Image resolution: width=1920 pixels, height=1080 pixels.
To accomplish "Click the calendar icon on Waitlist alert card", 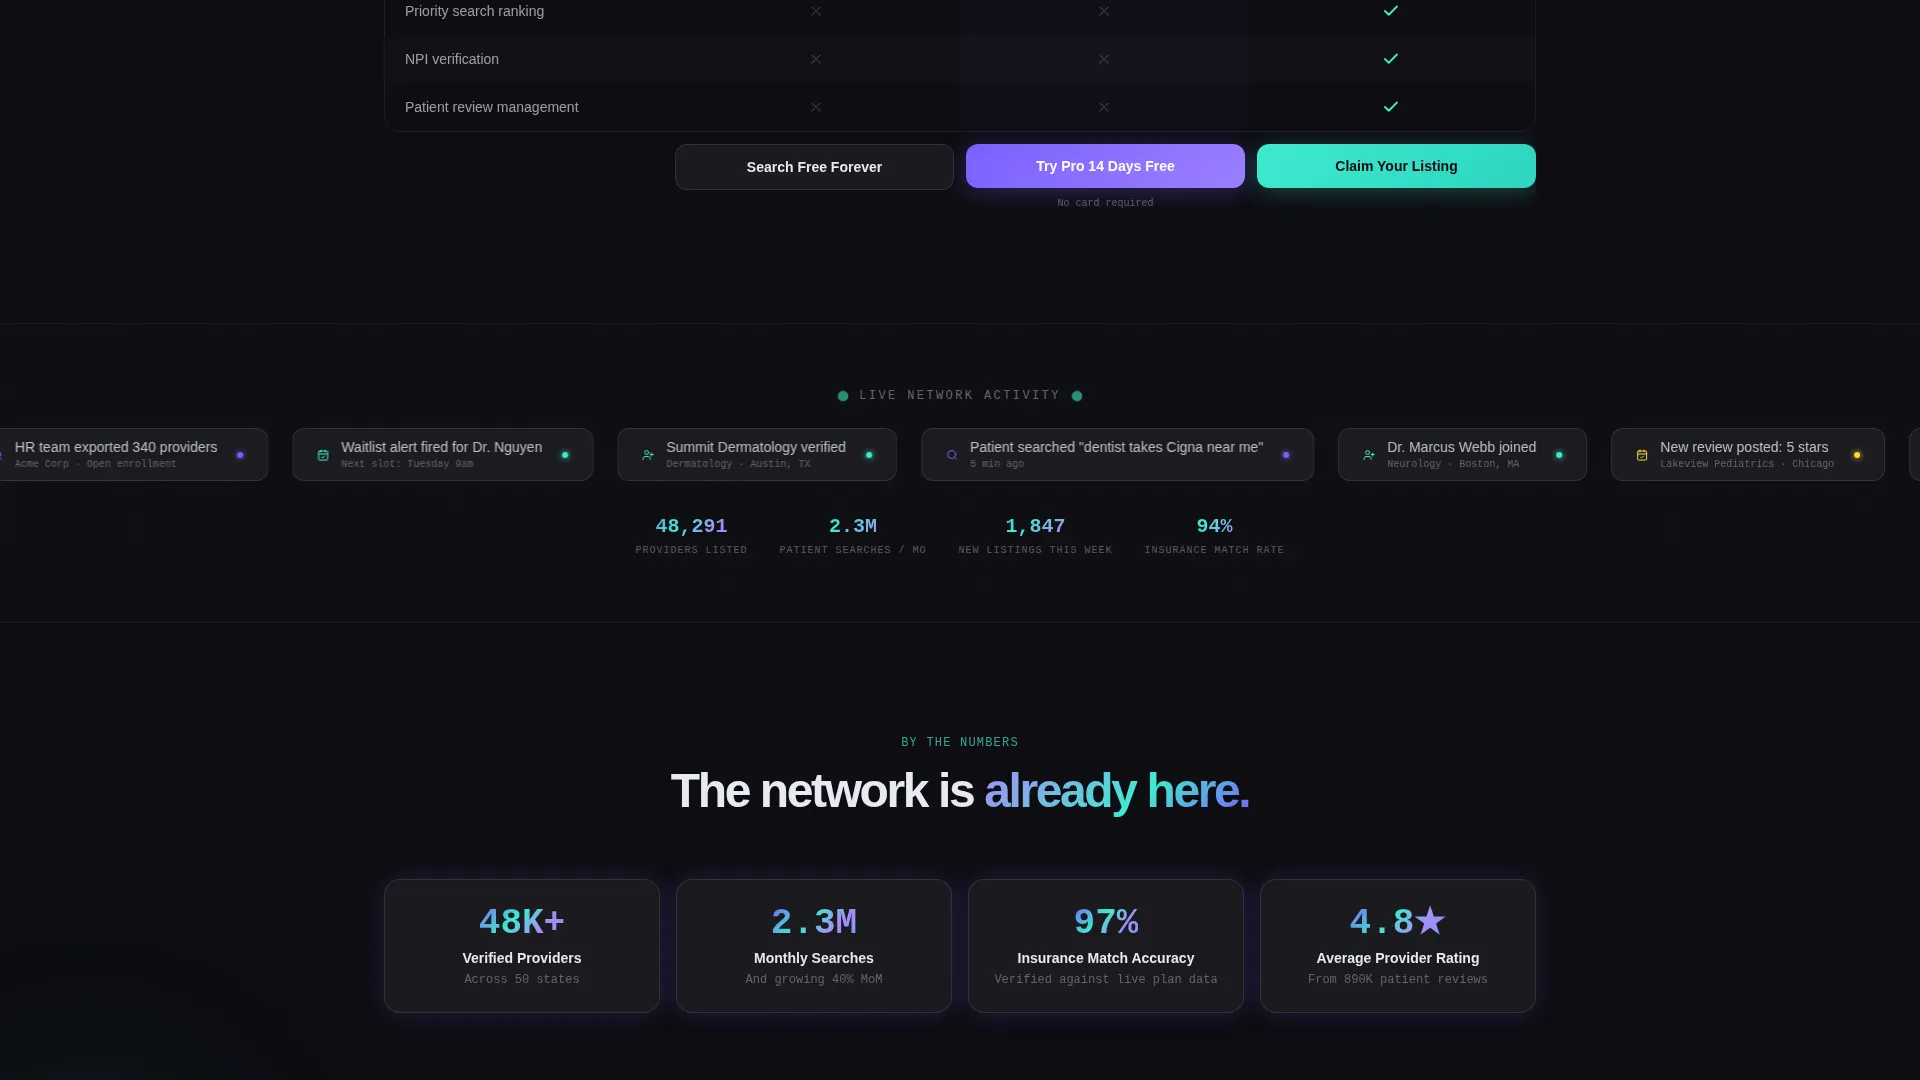I will (x=323, y=455).
